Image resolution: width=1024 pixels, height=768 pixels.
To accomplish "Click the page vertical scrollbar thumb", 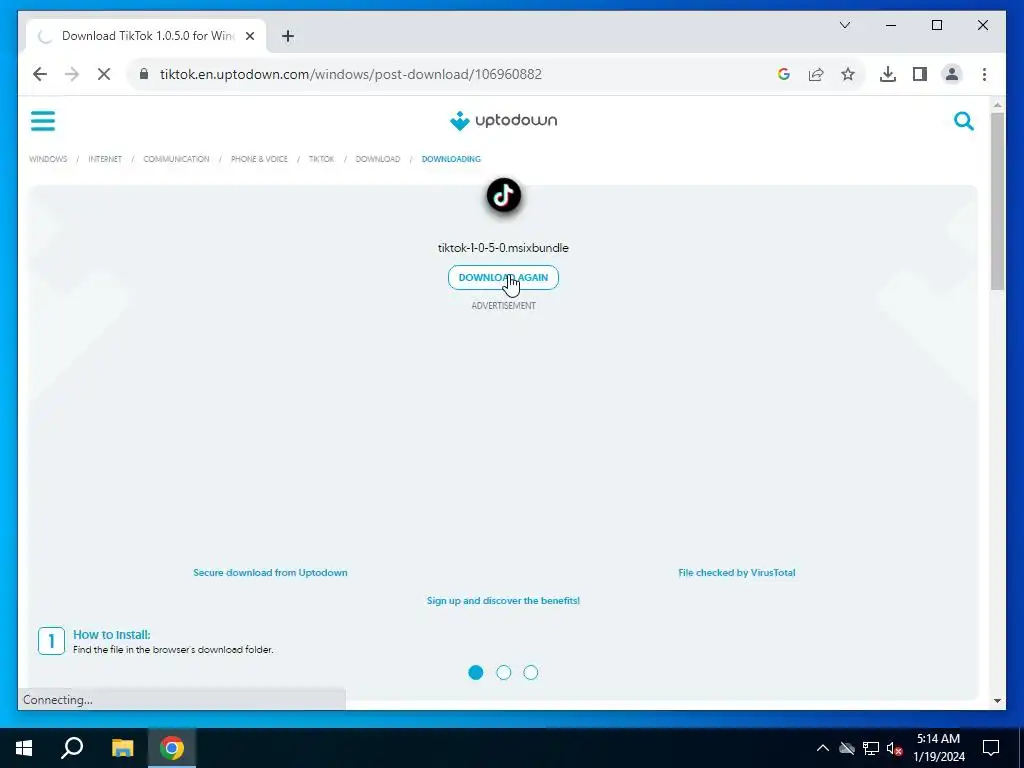I will 997,201.
